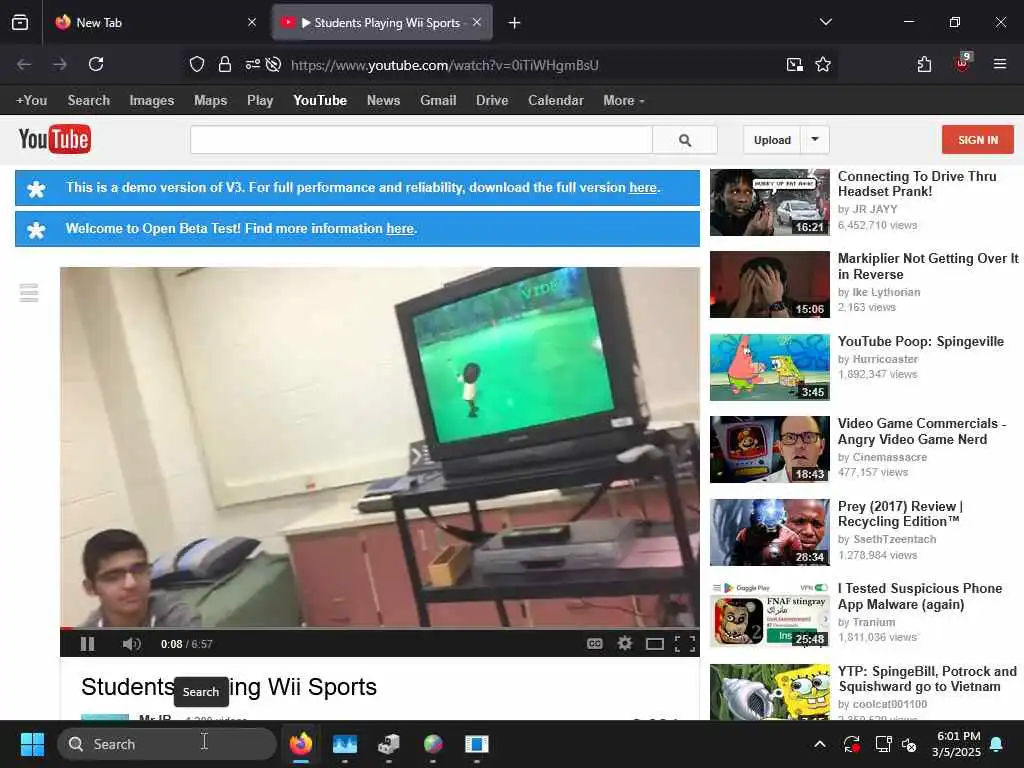
Task: Click the red SIGN IN button
Action: coord(978,140)
